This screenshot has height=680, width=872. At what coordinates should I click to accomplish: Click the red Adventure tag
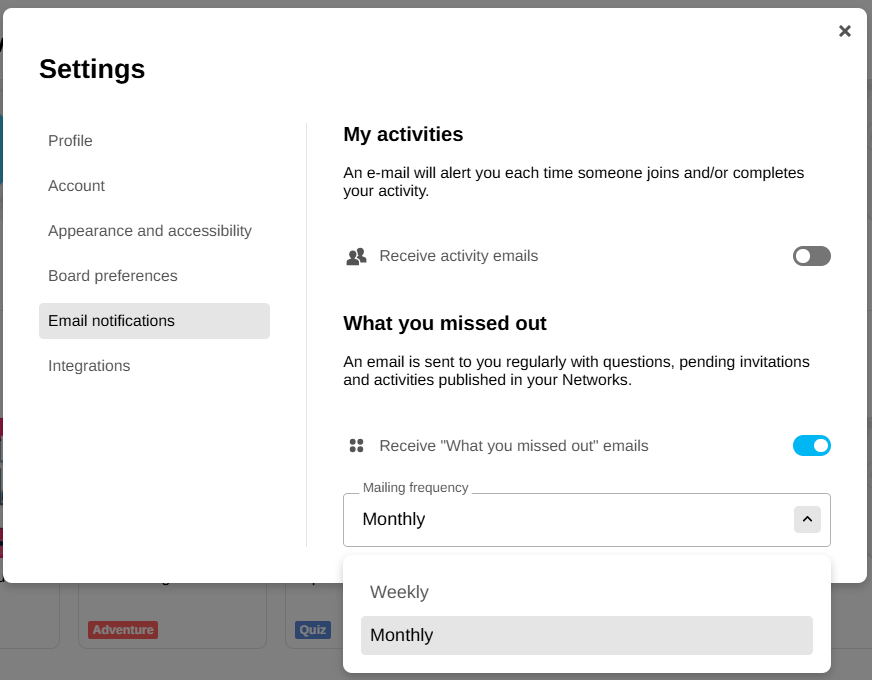[123, 630]
